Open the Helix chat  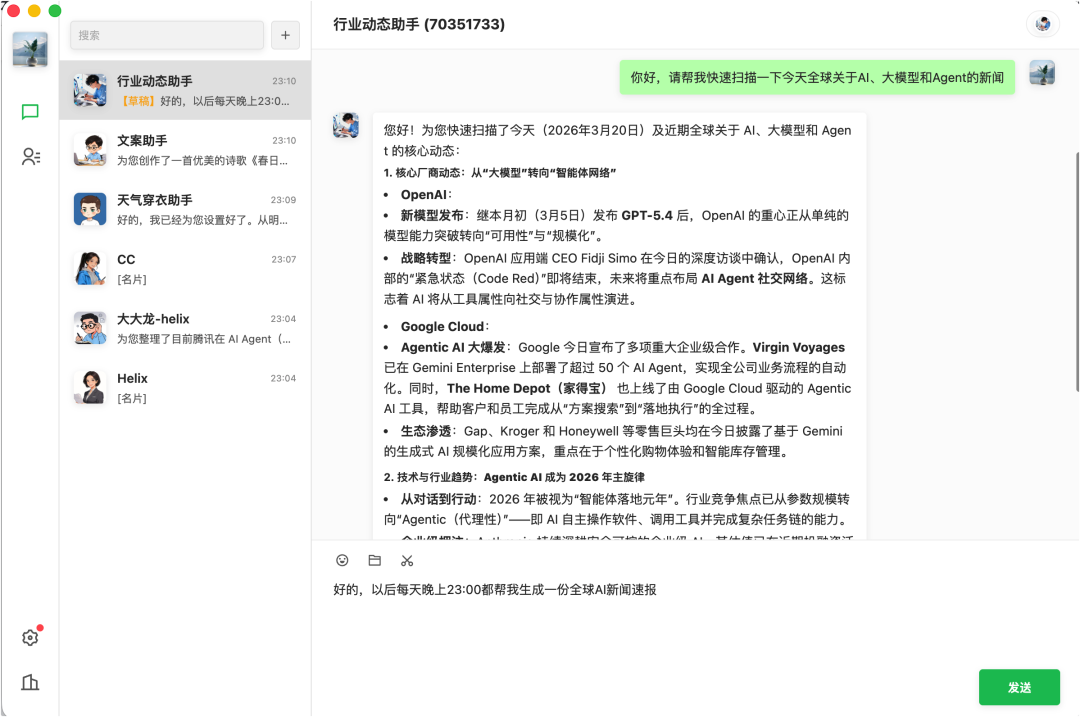pos(185,387)
